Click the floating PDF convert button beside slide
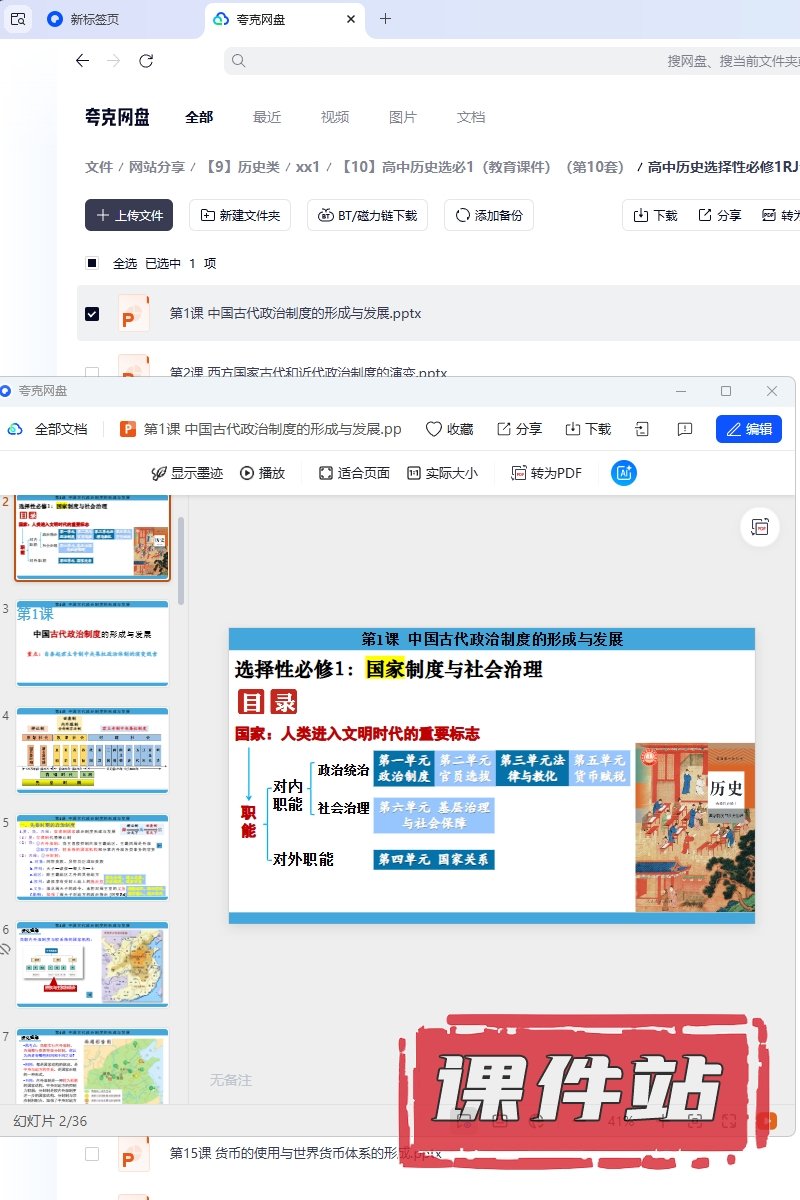800x1200 pixels. pos(759,527)
